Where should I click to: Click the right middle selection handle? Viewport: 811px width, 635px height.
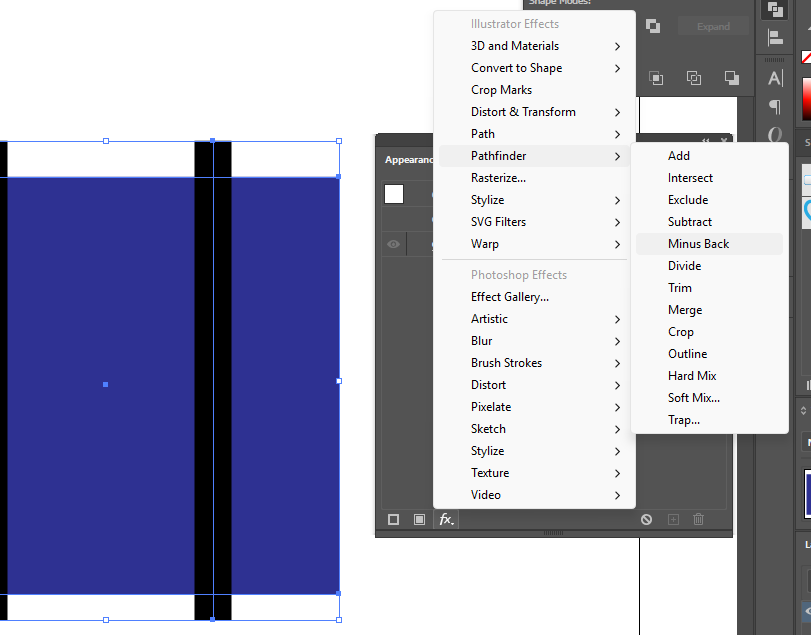coord(339,381)
